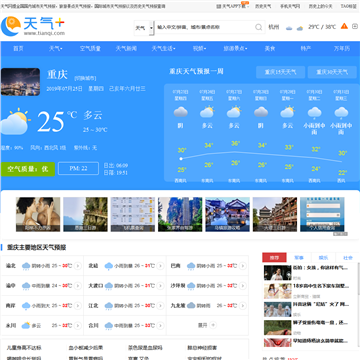The image size is (360, 360).
Task: Click forecast icon for 07月28日
Action: coord(261,111)
